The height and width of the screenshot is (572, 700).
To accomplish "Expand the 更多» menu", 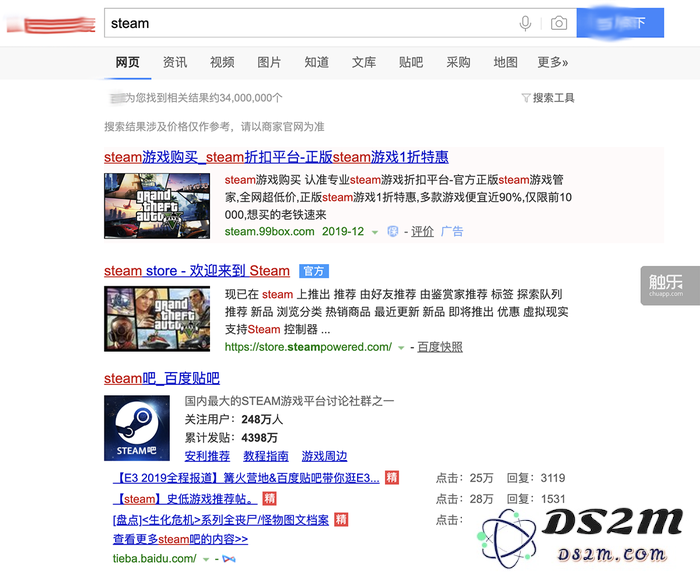I will tap(553, 62).
